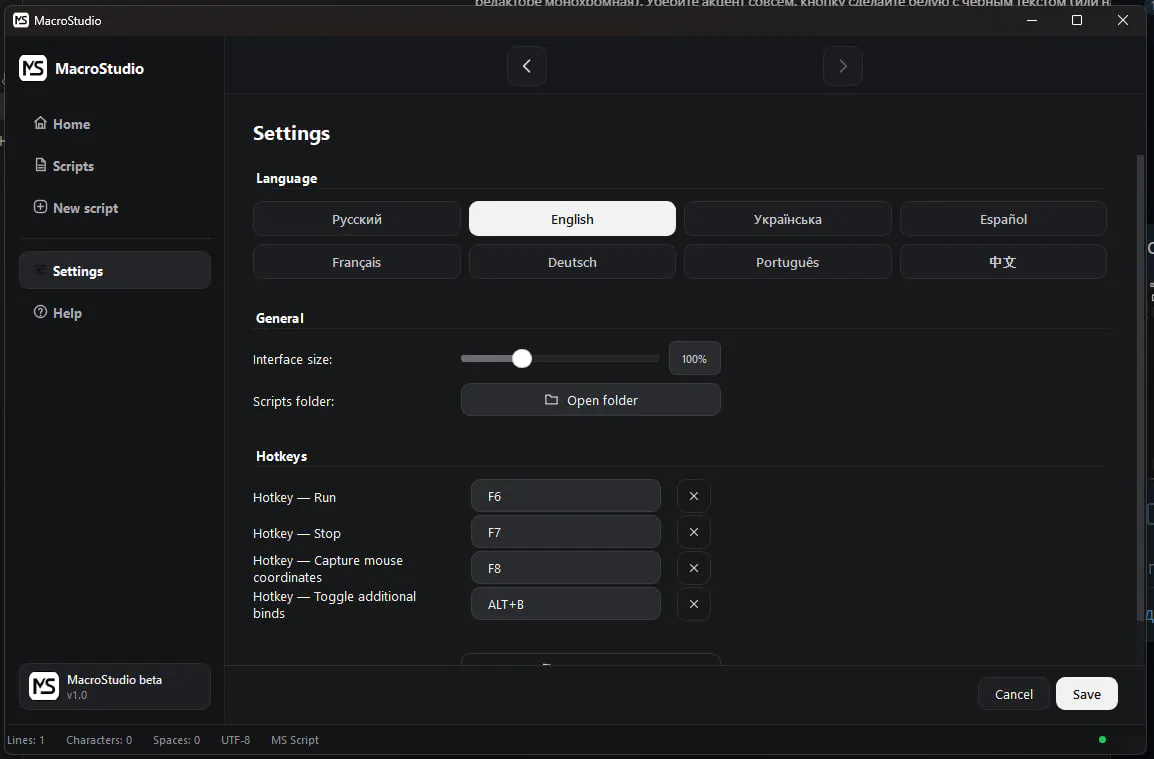1154x759 pixels.
Task: Clear the Stop hotkey
Action: [x=693, y=532]
